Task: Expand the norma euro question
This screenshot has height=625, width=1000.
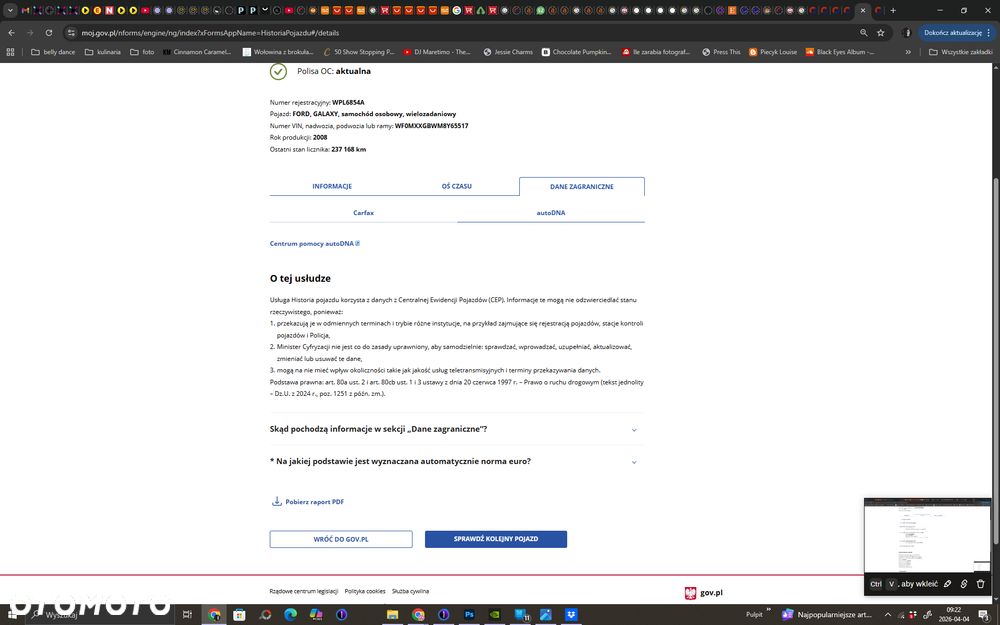Action: [457, 461]
